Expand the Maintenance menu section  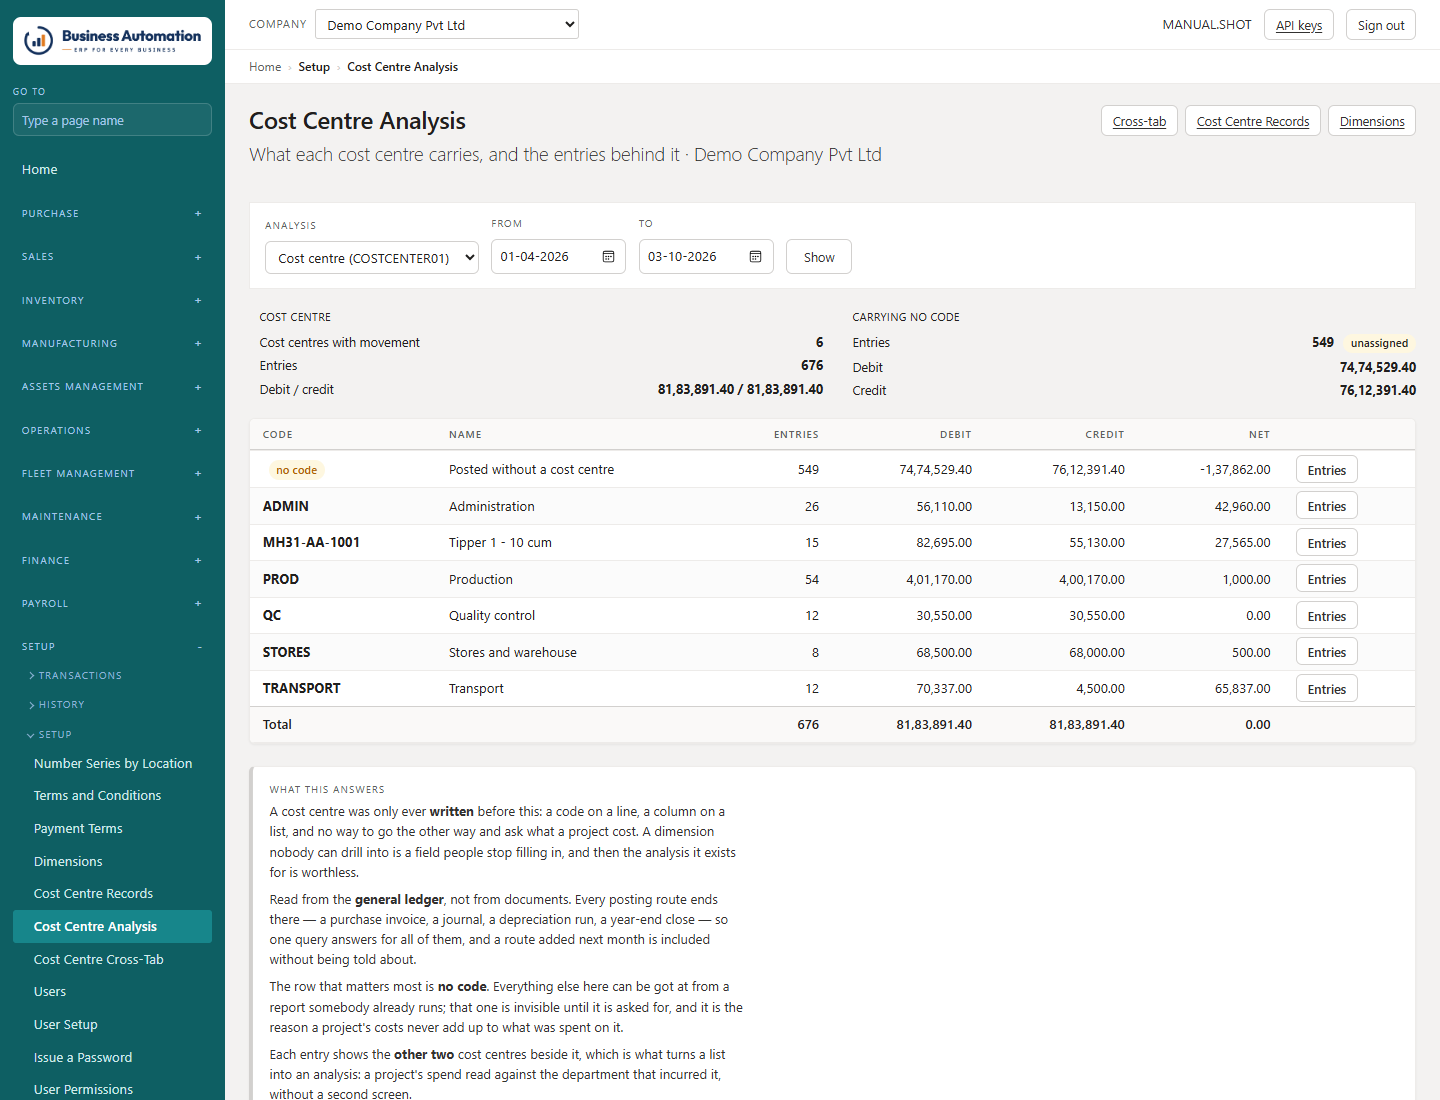coord(112,517)
